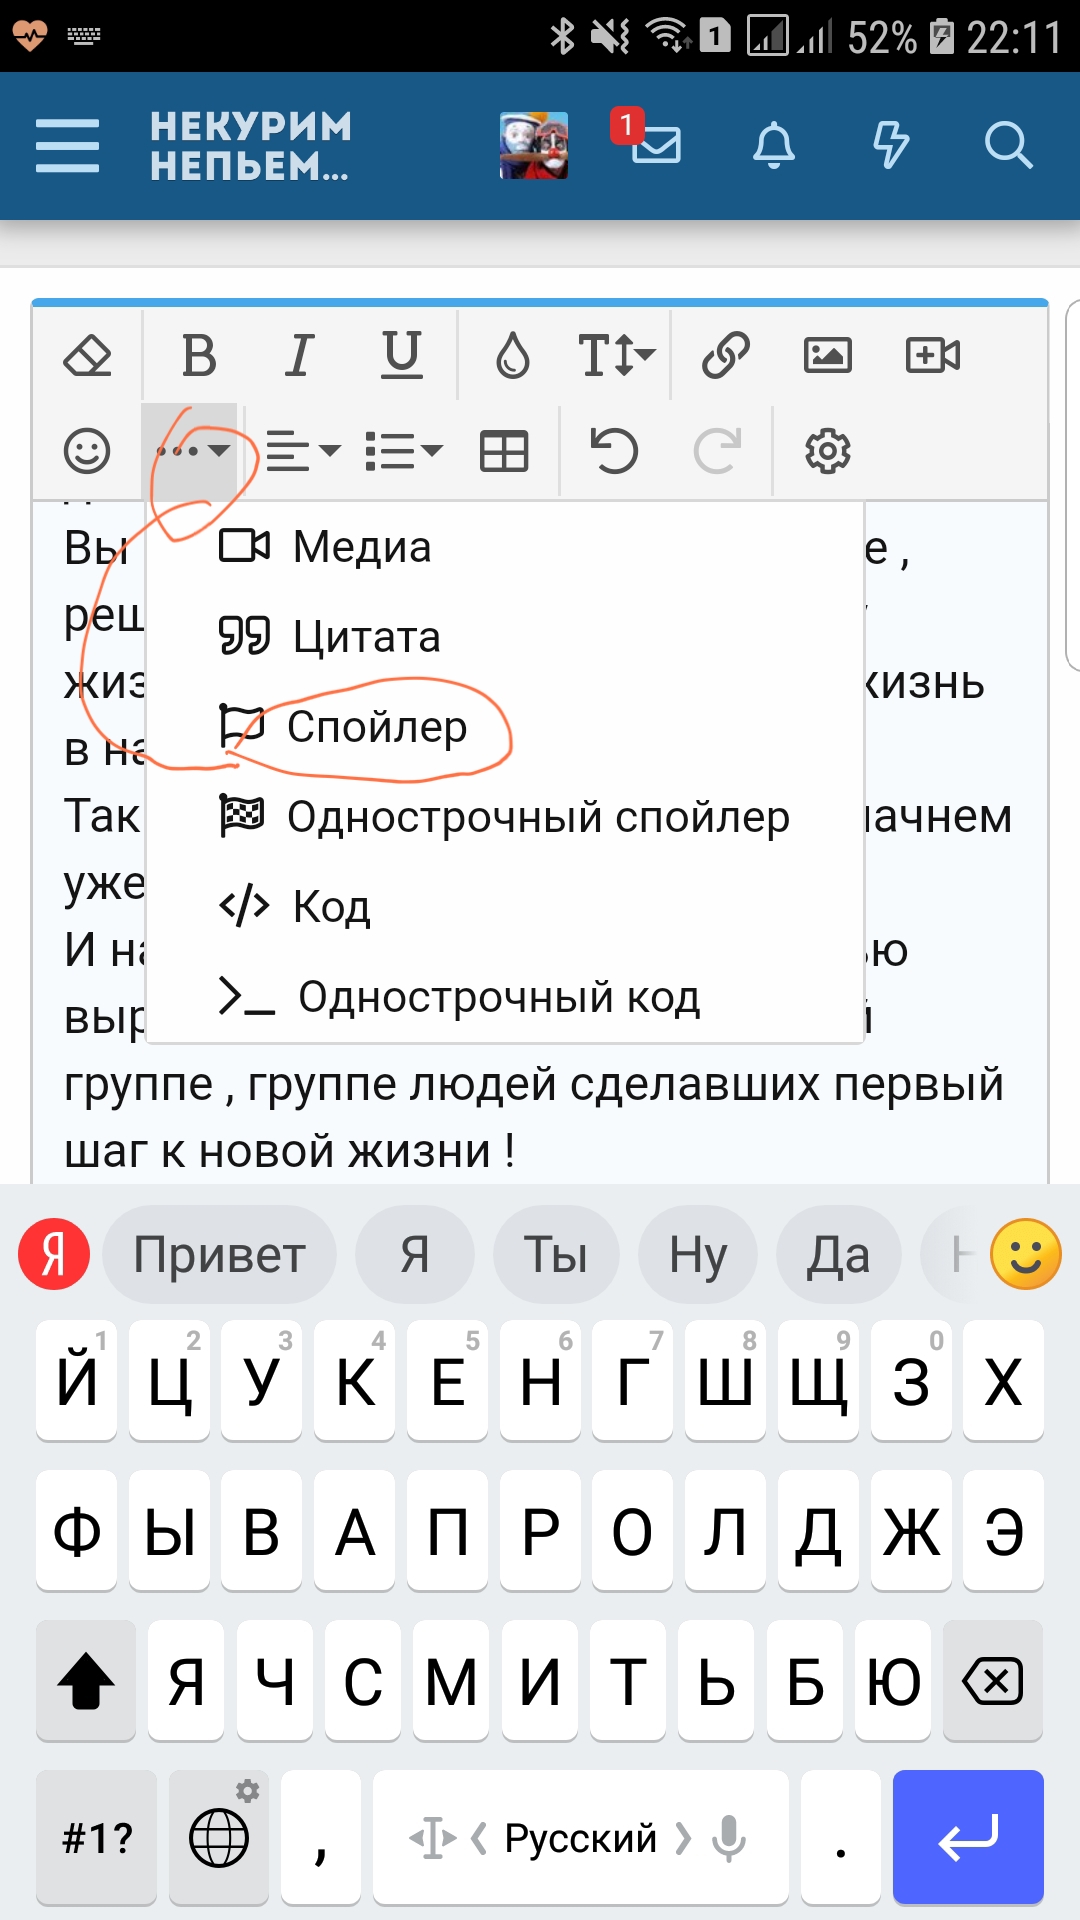This screenshot has height=1920, width=1080.
Task: Toggle italic text formatting
Action: (x=299, y=355)
